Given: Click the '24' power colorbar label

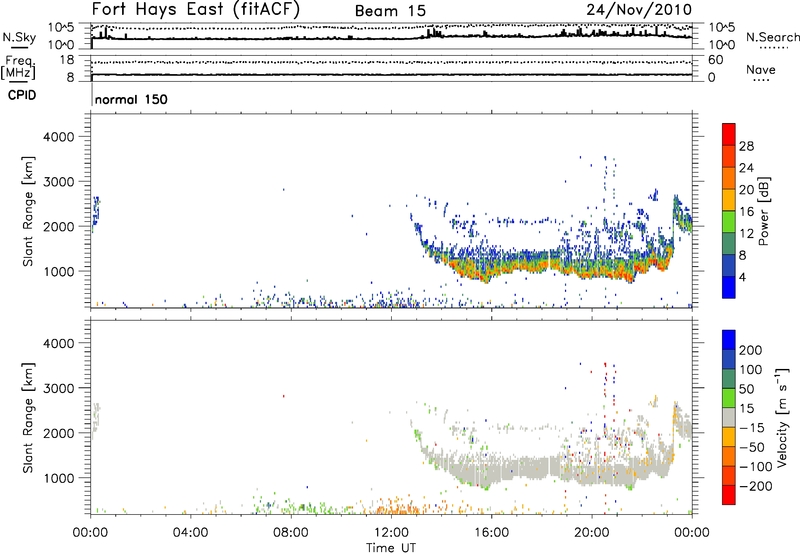Looking at the screenshot, I should [x=746, y=168].
